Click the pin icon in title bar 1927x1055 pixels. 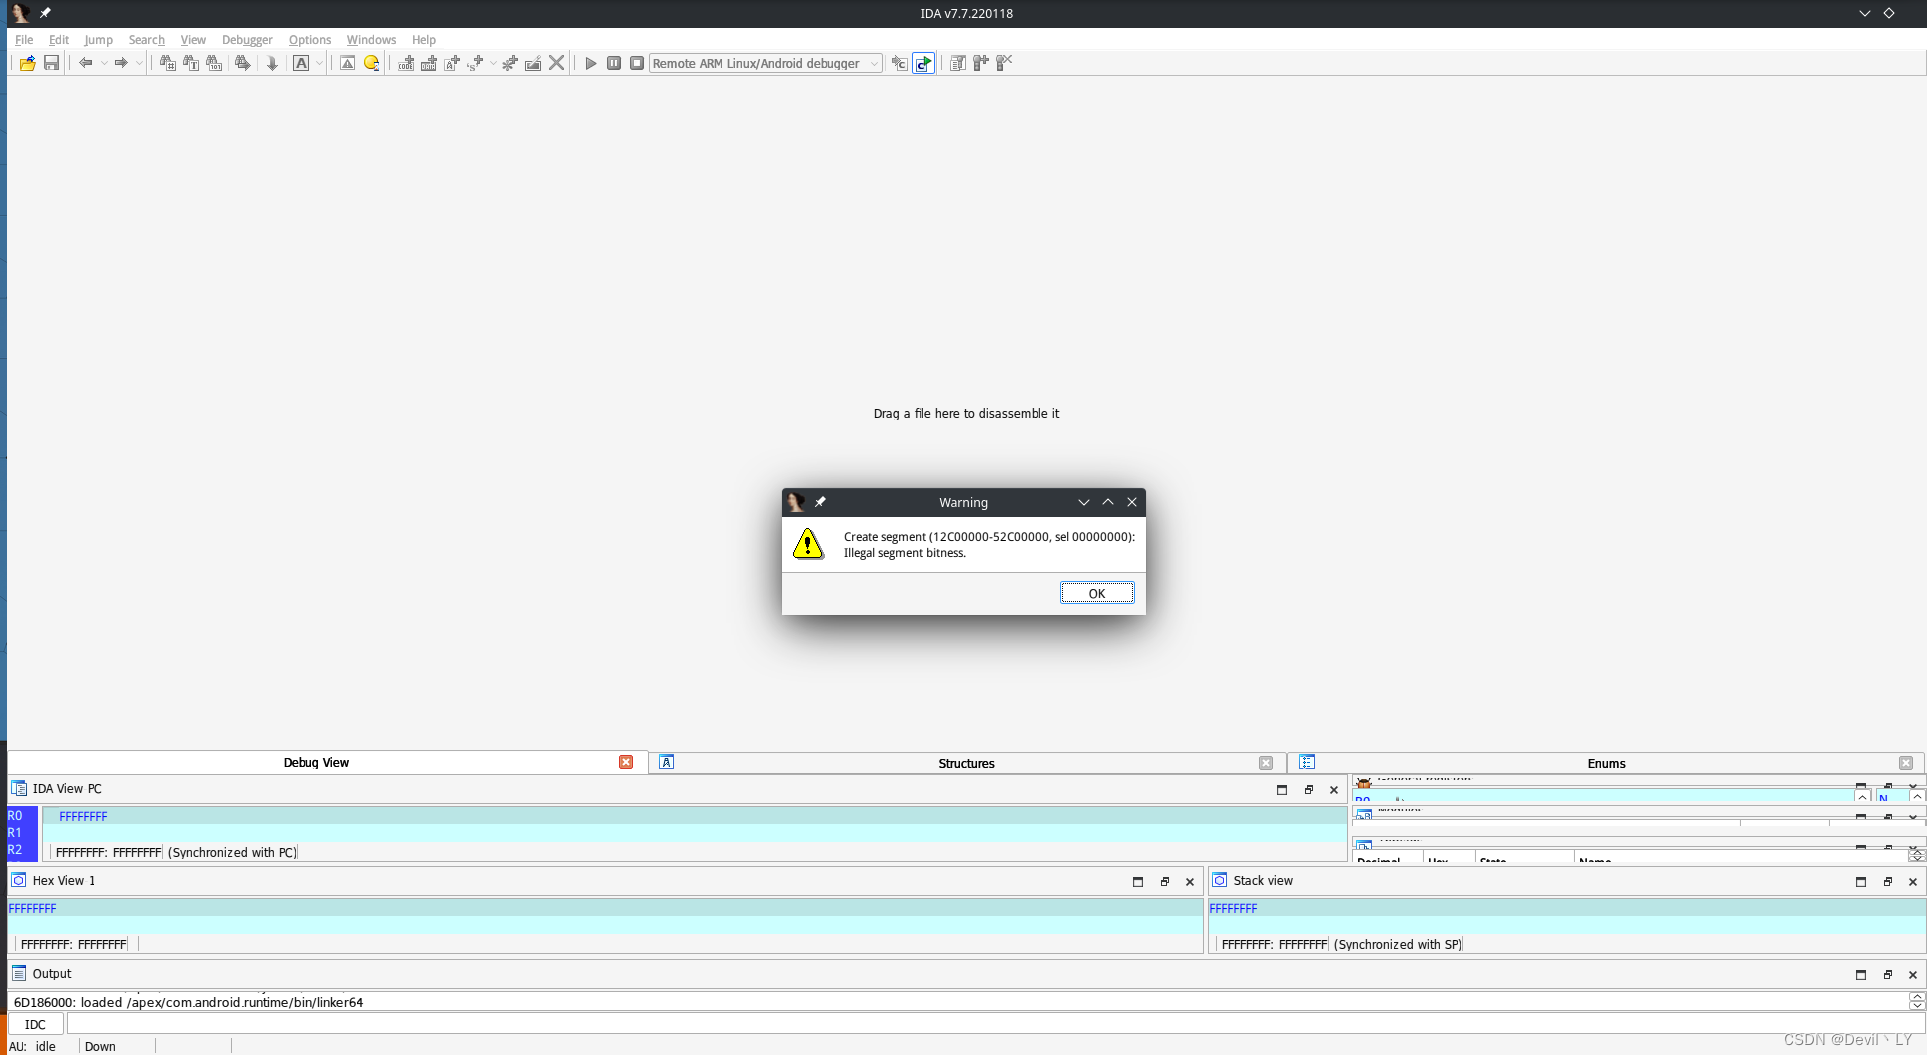coord(45,13)
